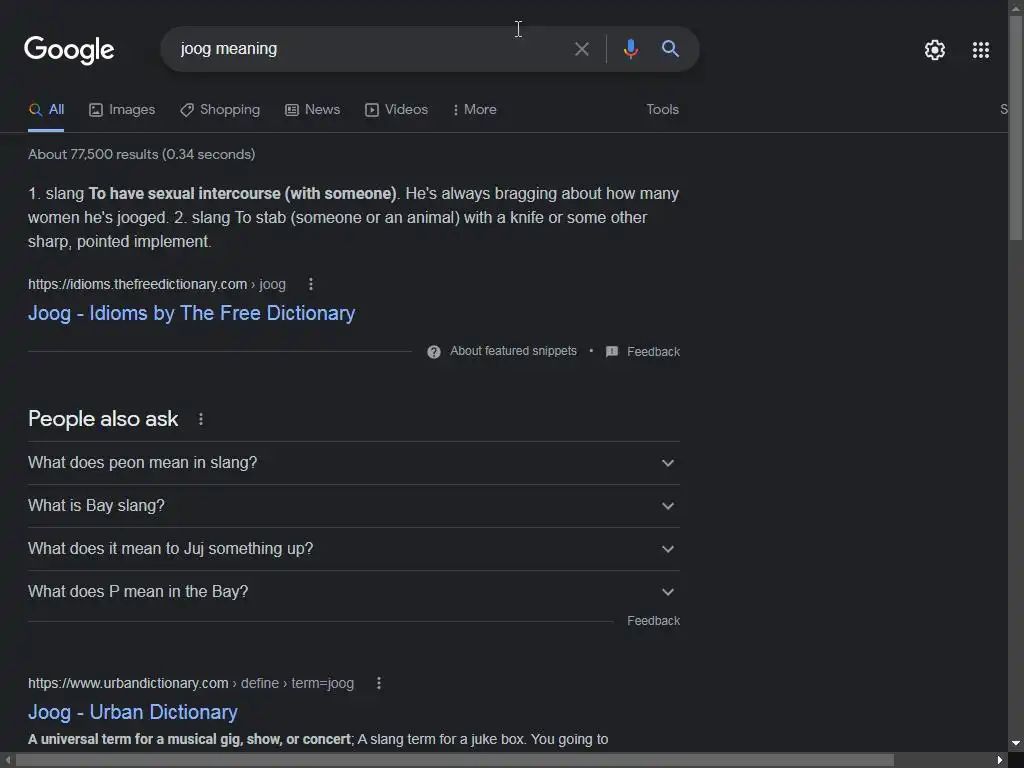This screenshot has width=1024, height=768.
Task: Click 'About featured snippets' link
Action: coord(513,351)
